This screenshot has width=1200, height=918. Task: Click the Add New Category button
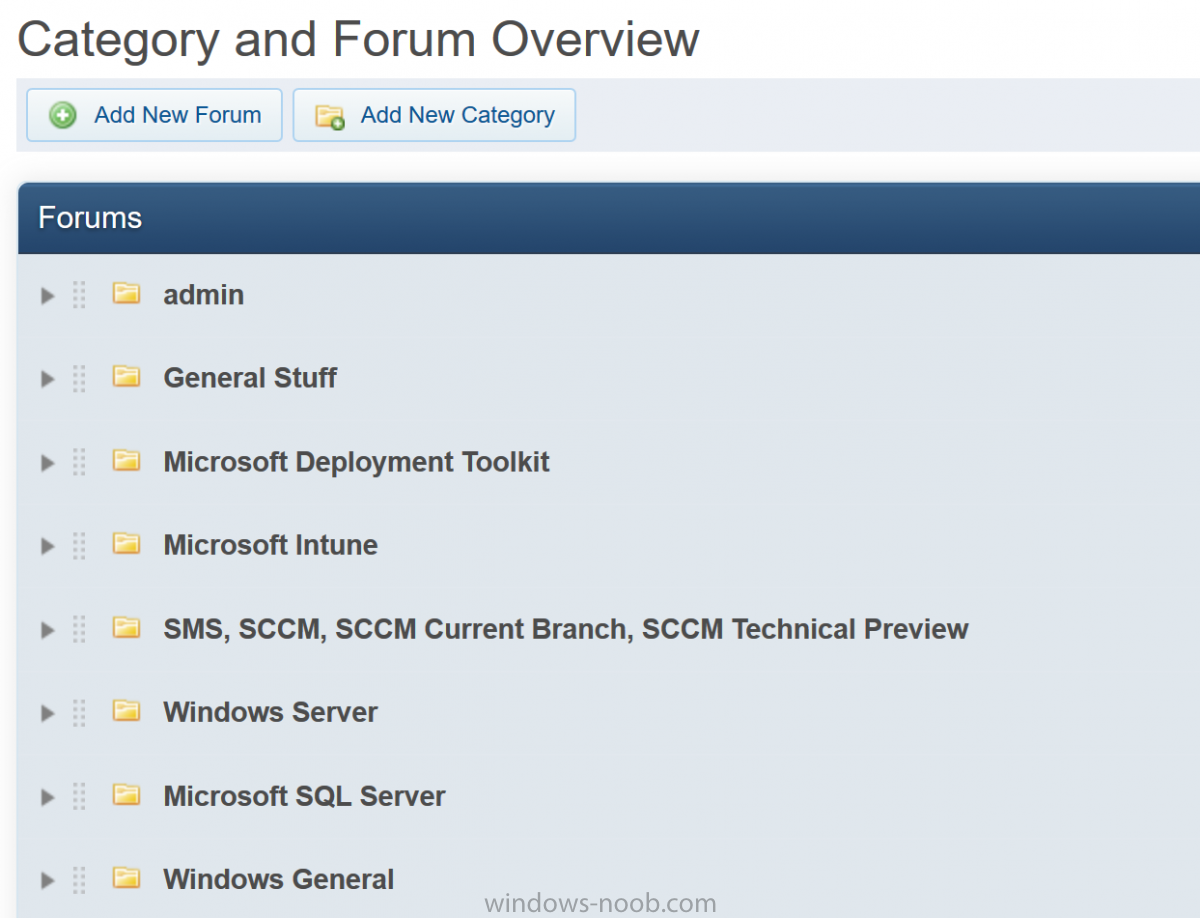[x=434, y=115]
